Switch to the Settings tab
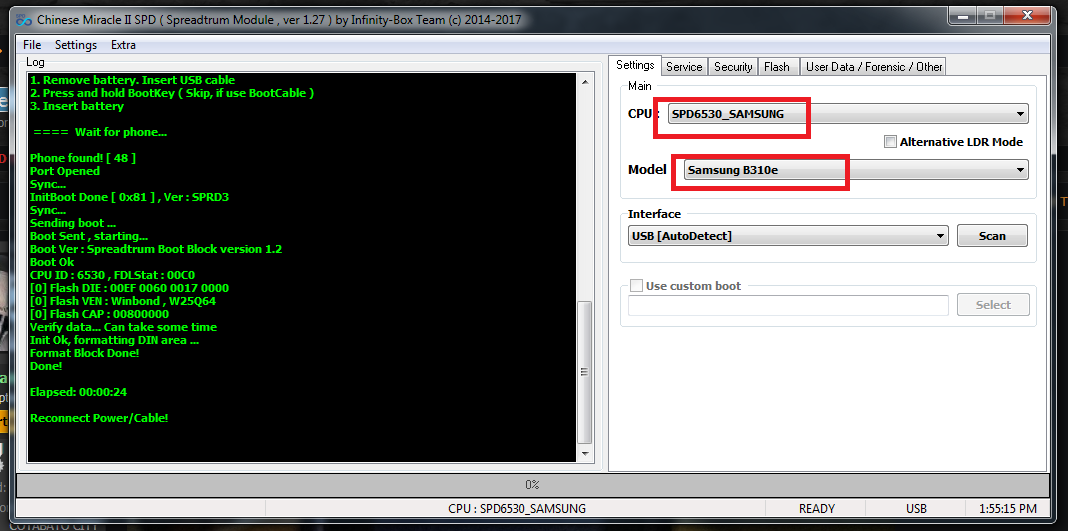Screen dimensions: 1068x531 635,65
